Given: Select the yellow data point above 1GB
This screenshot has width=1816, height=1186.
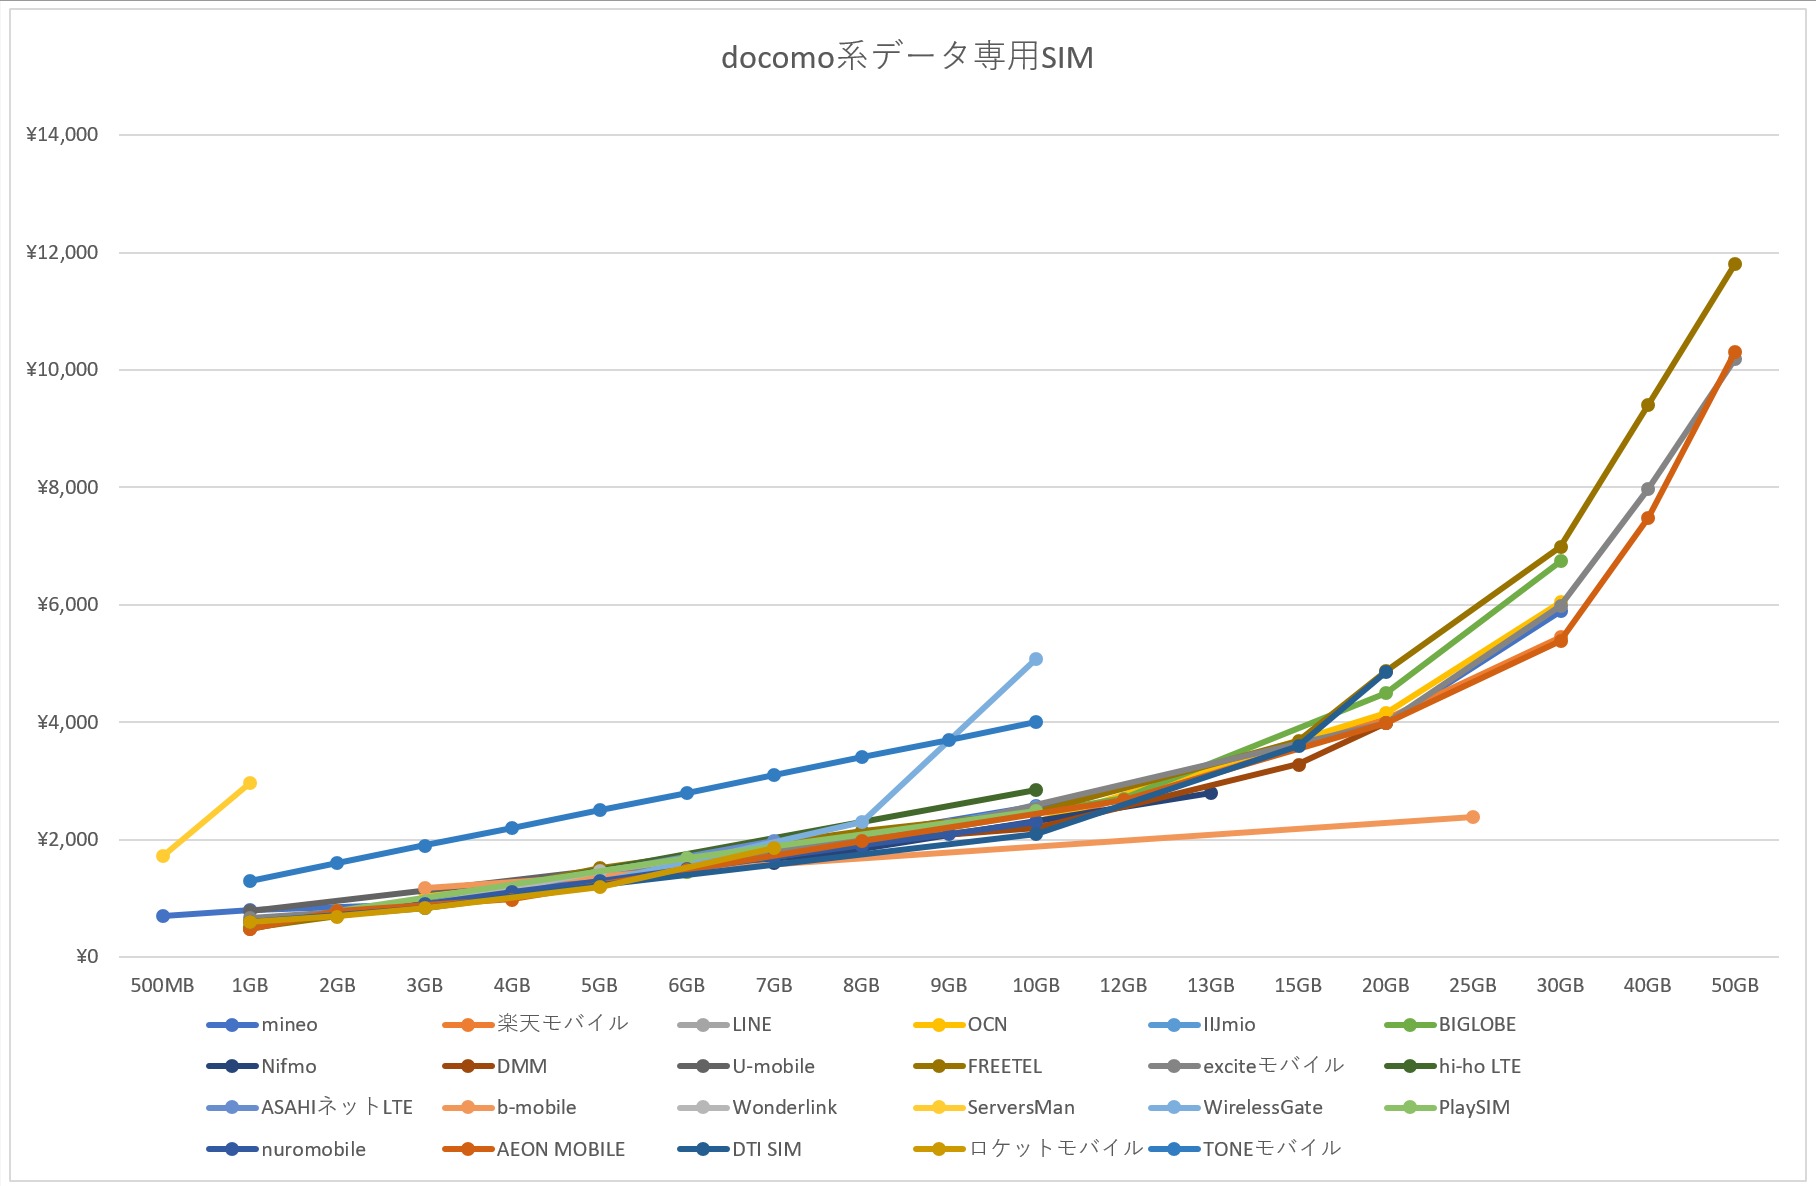Looking at the screenshot, I should click(250, 783).
